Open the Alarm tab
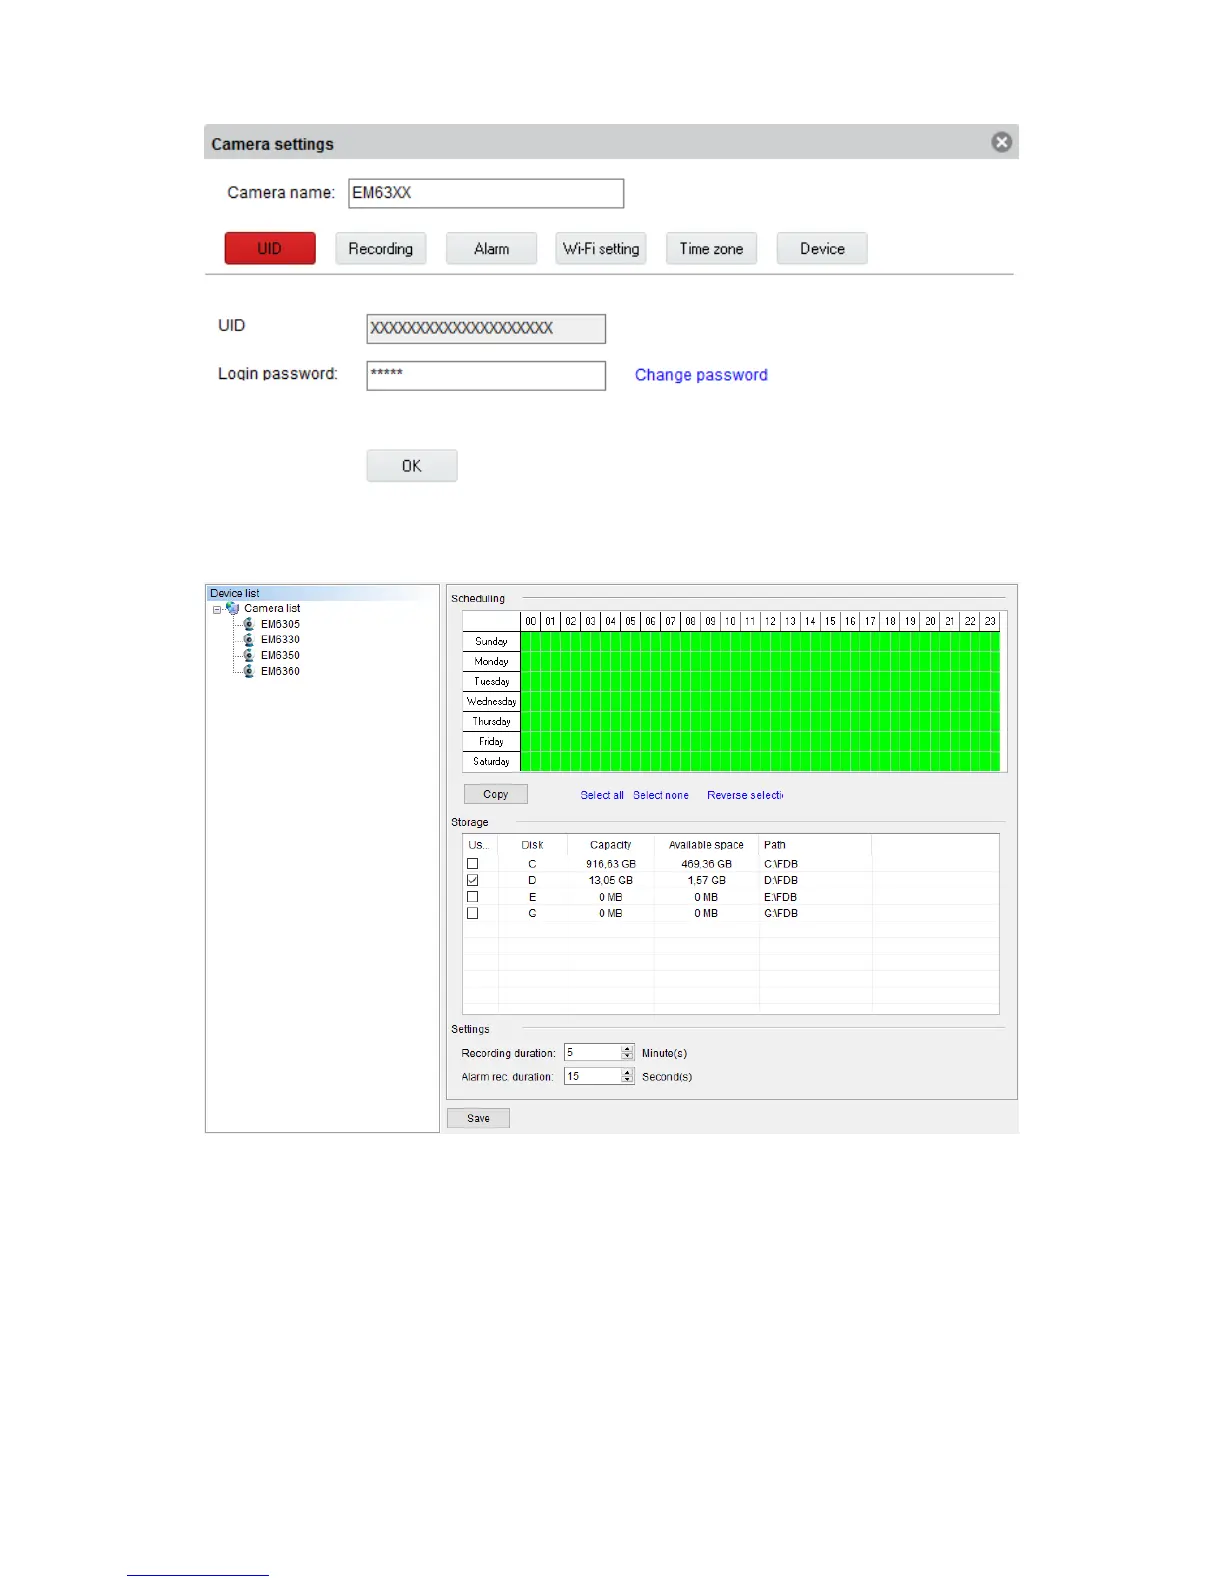 [x=491, y=248]
